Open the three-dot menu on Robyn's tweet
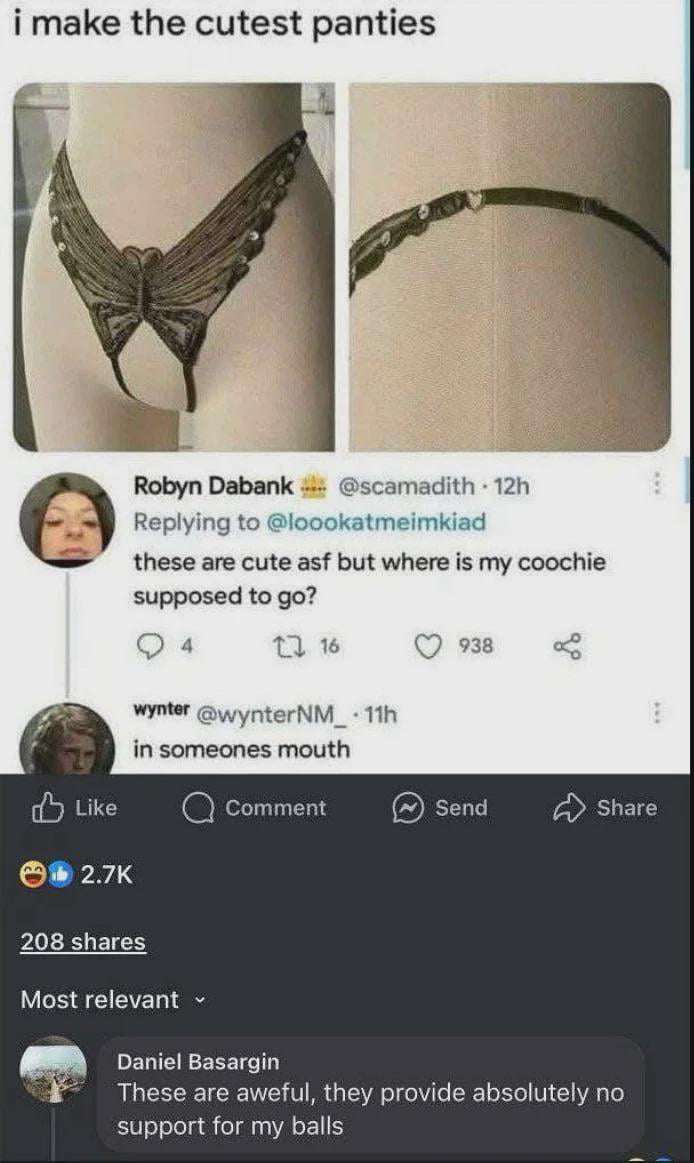Screen dimensions: 694x1163 (x=658, y=486)
